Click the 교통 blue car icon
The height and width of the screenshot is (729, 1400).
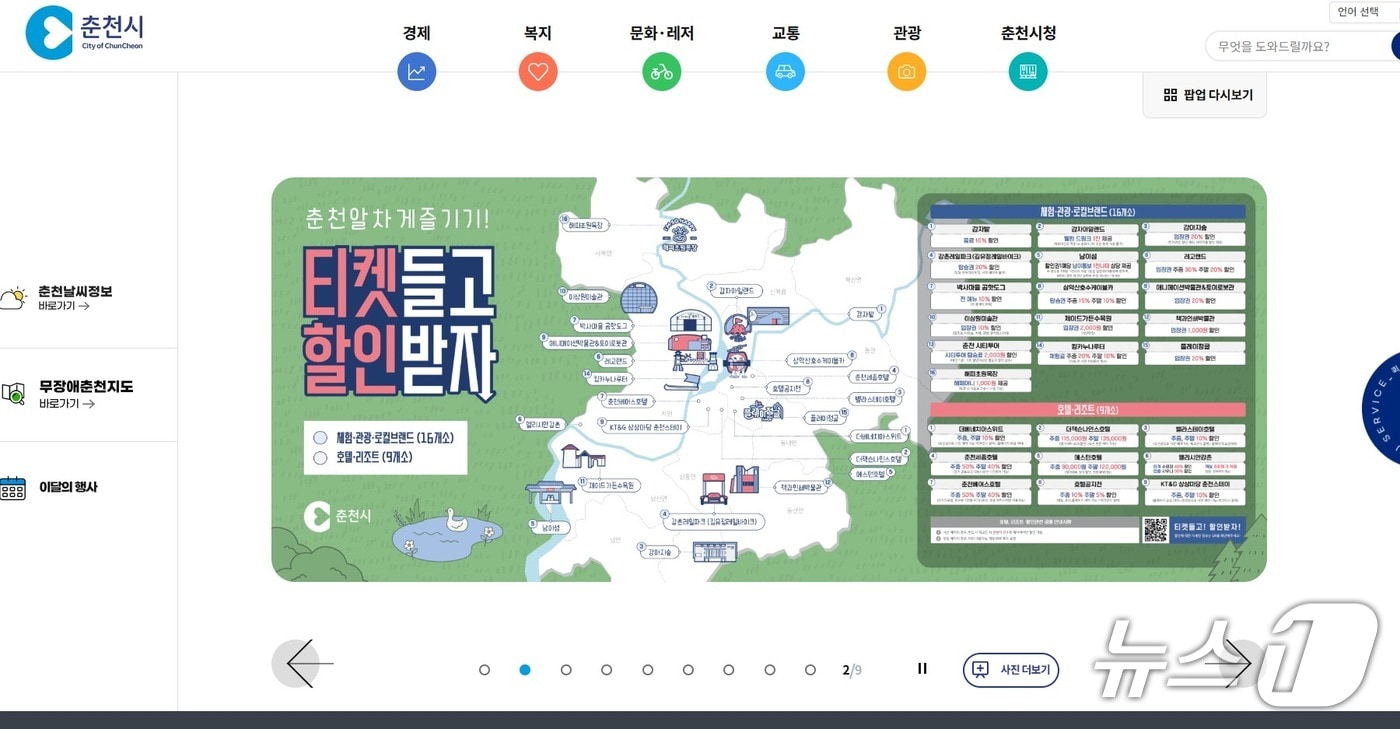click(x=784, y=71)
